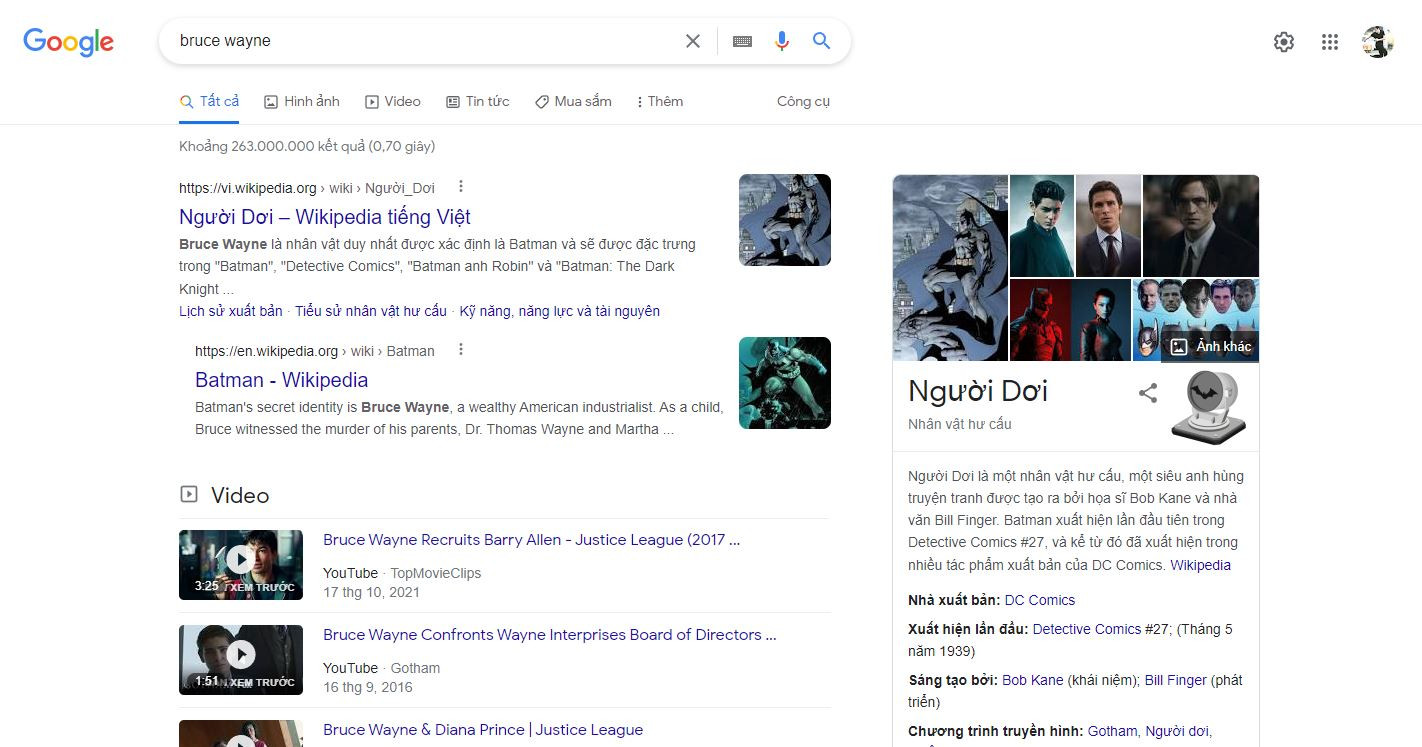Image resolution: width=1422 pixels, height=747 pixels.
Task: Open options for en.wikipedia.org Batman result
Action: [x=461, y=350]
